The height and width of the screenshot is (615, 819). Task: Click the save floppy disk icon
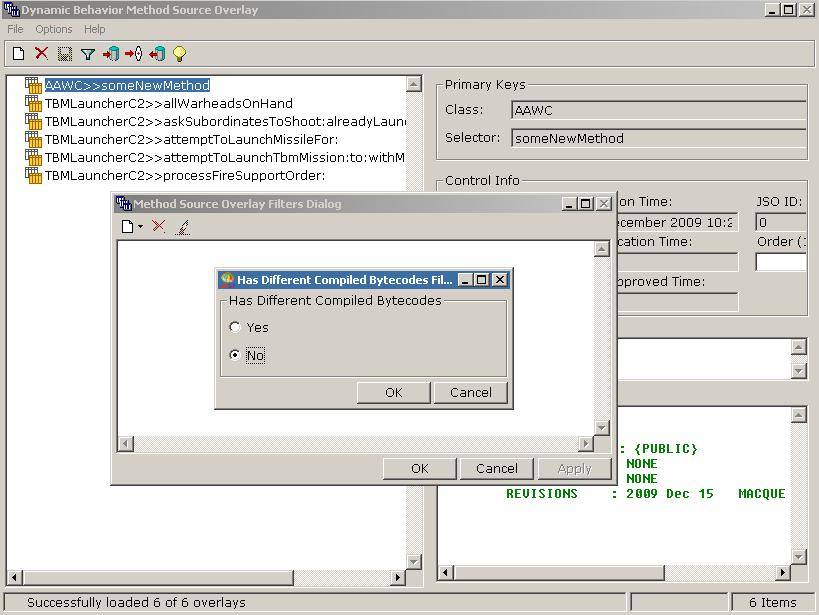click(x=64, y=54)
